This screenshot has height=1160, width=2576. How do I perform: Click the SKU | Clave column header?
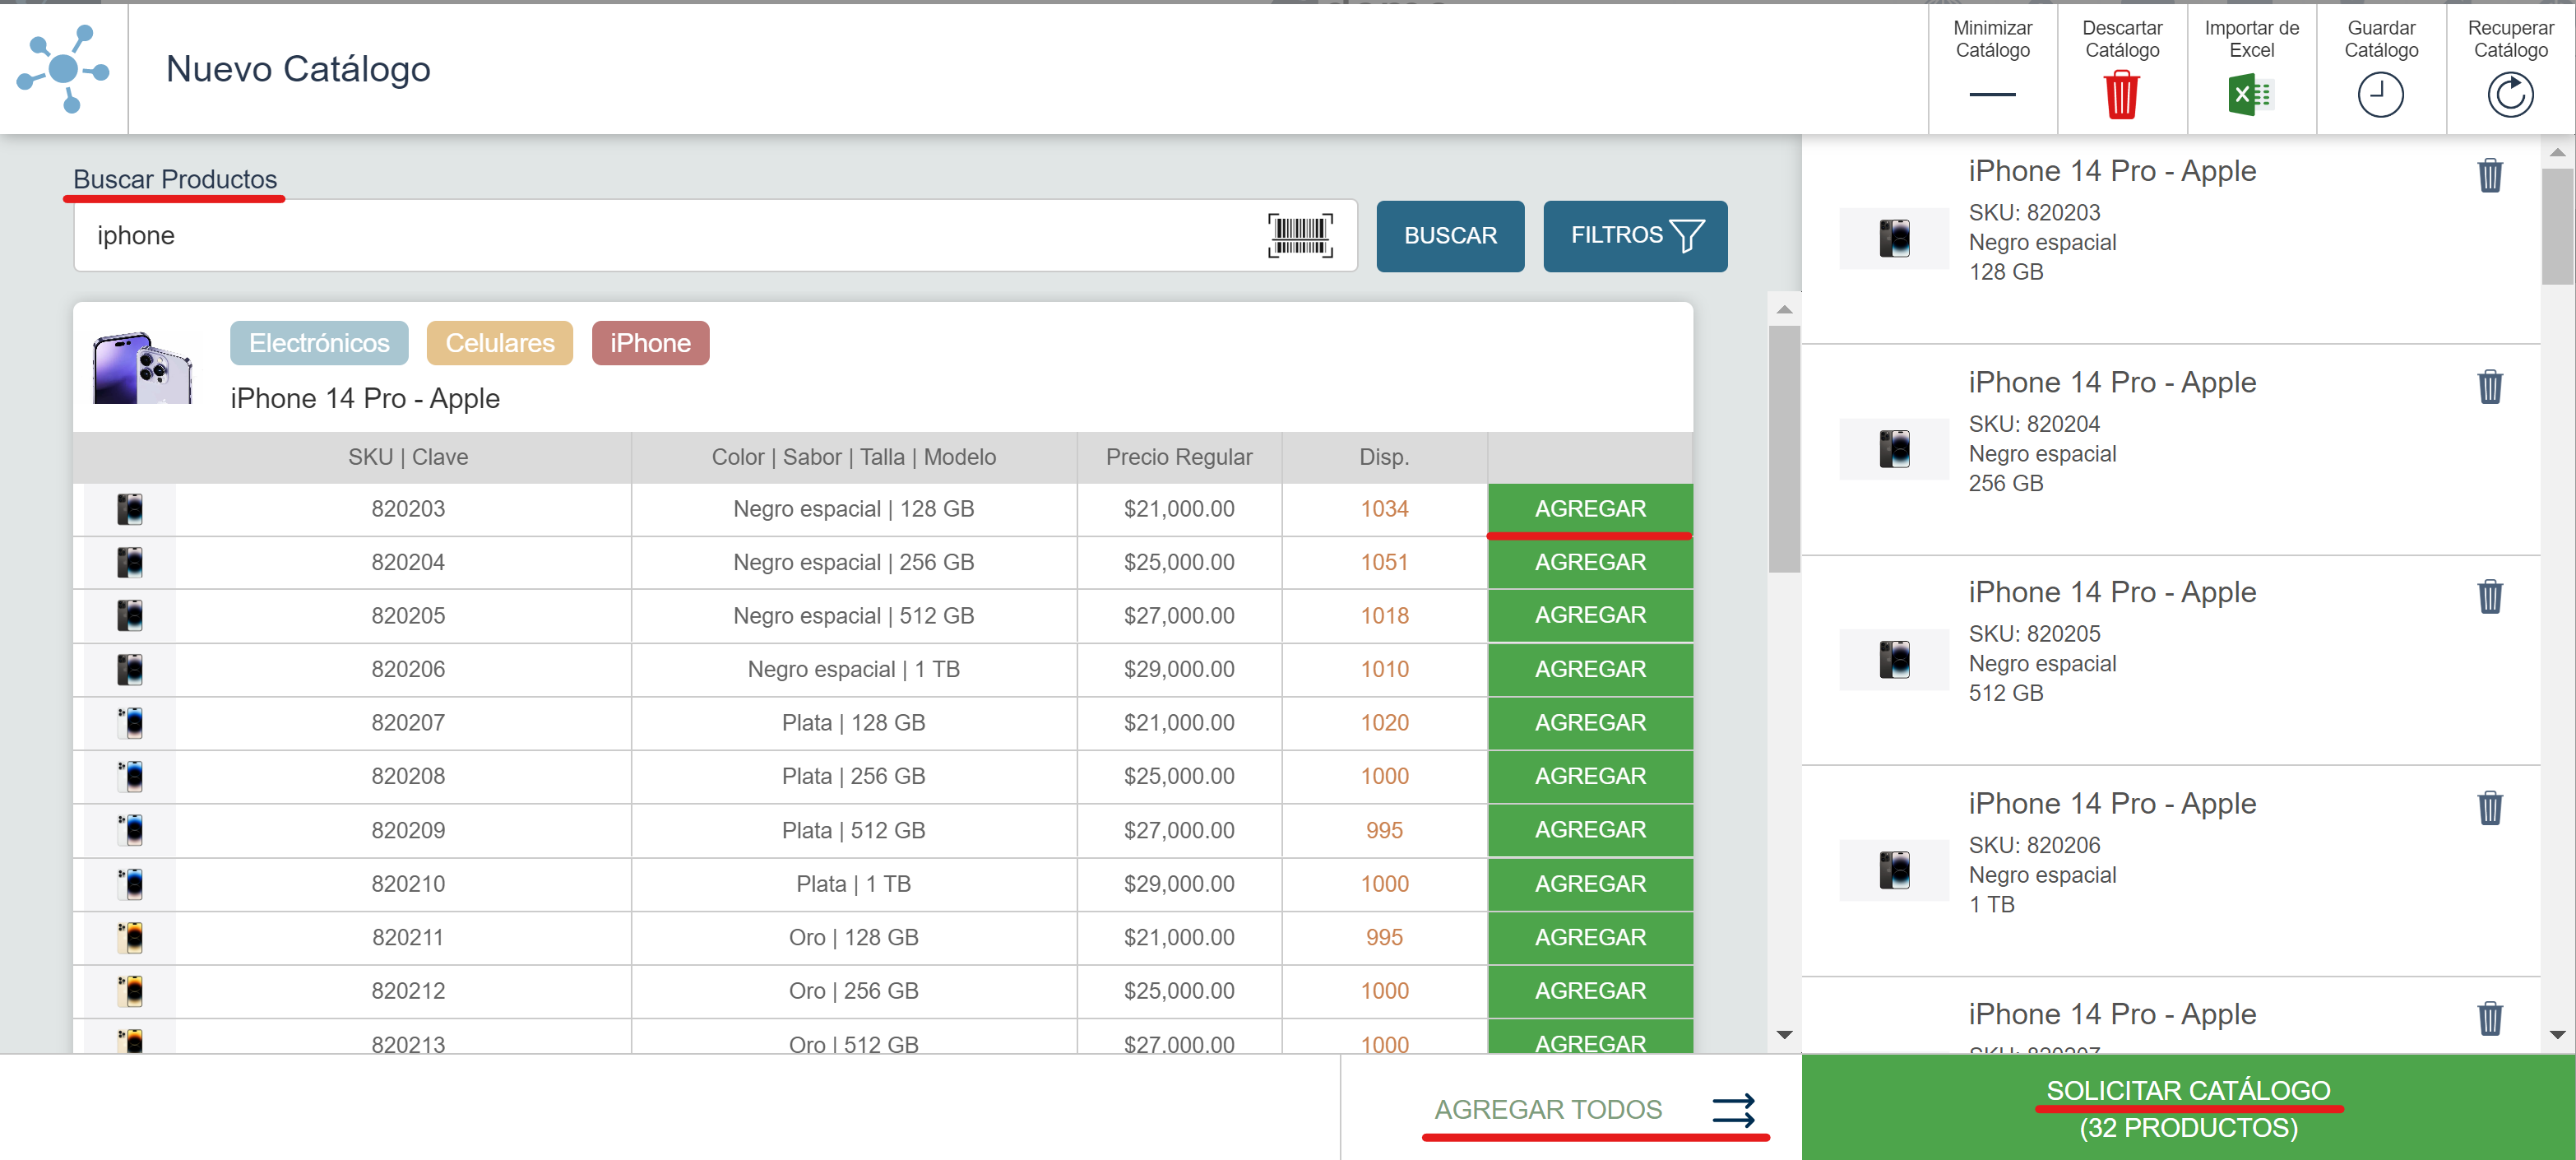(x=408, y=457)
